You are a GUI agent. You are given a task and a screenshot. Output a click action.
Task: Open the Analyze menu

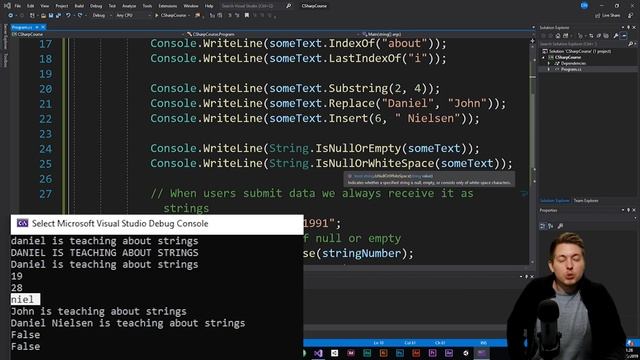click(129, 6)
